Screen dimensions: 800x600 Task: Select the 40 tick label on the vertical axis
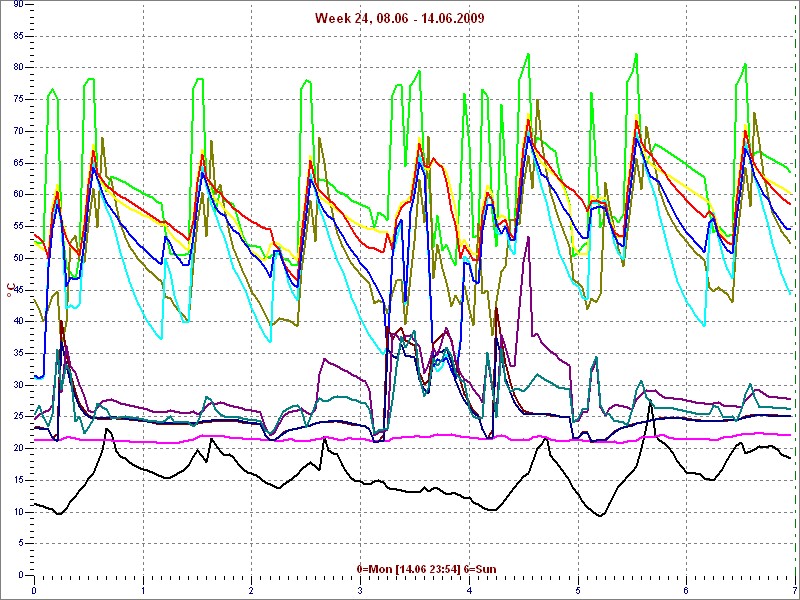coord(18,321)
